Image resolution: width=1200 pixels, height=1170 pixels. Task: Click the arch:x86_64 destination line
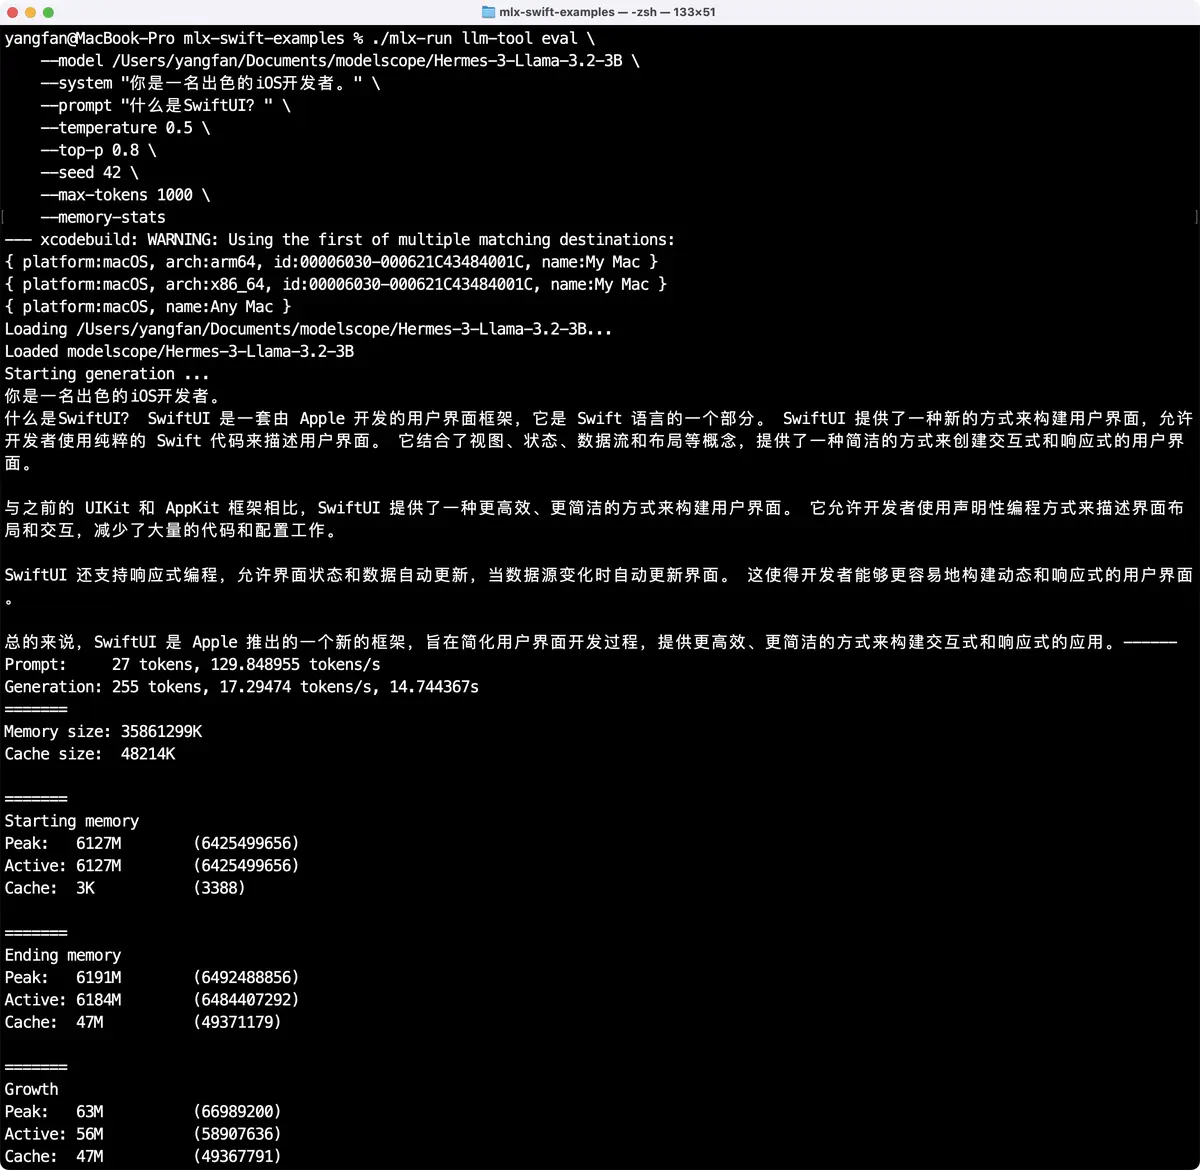(336, 284)
